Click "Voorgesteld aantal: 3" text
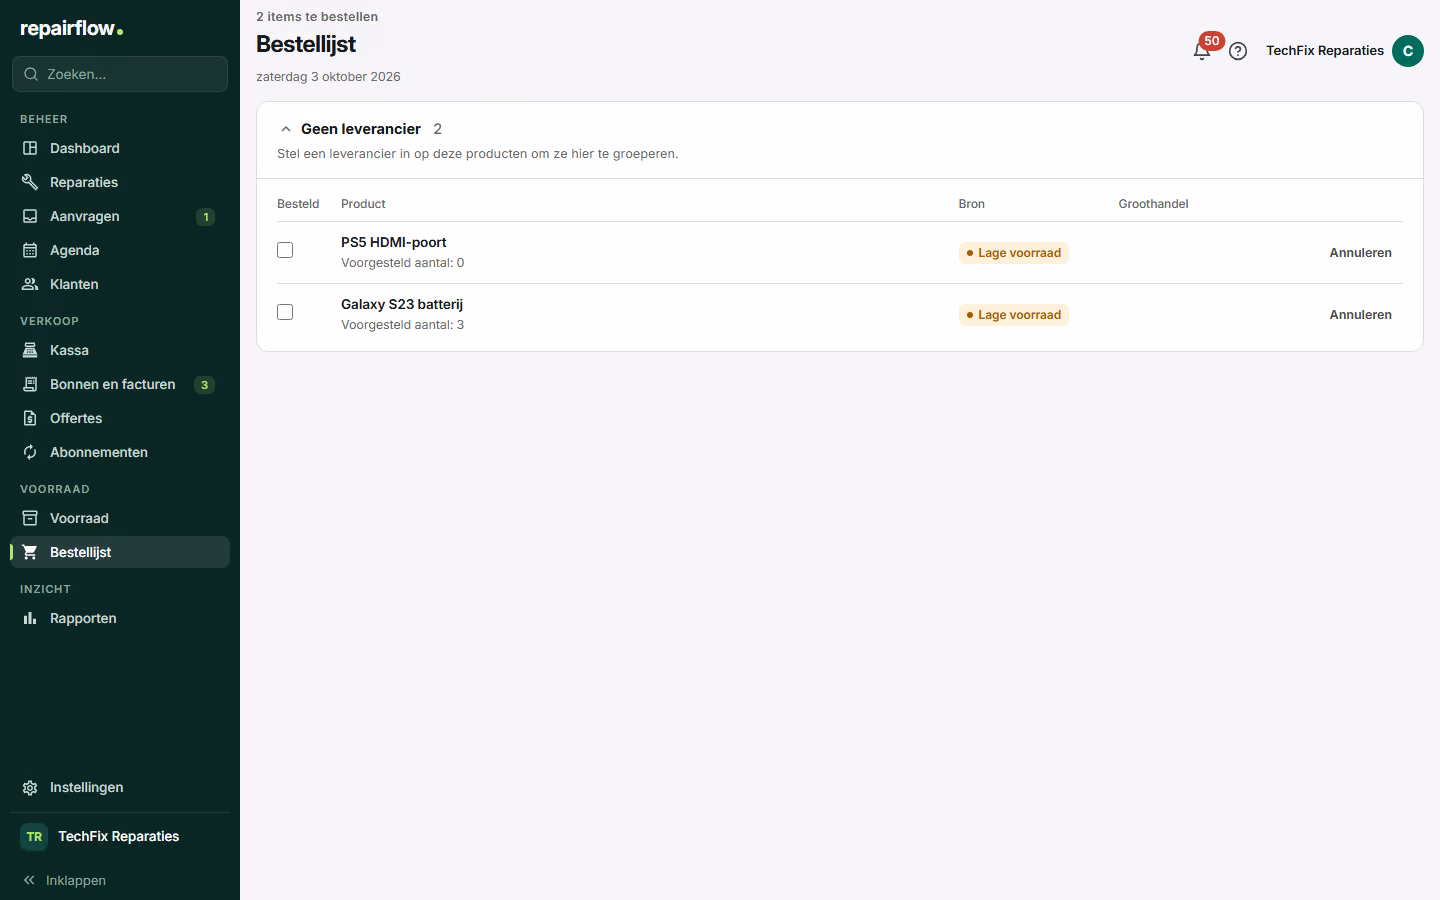The height and width of the screenshot is (900, 1440). (402, 325)
